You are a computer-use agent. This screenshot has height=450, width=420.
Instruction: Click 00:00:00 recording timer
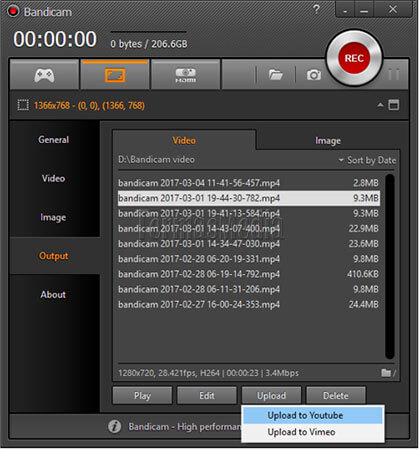[55, 39]
